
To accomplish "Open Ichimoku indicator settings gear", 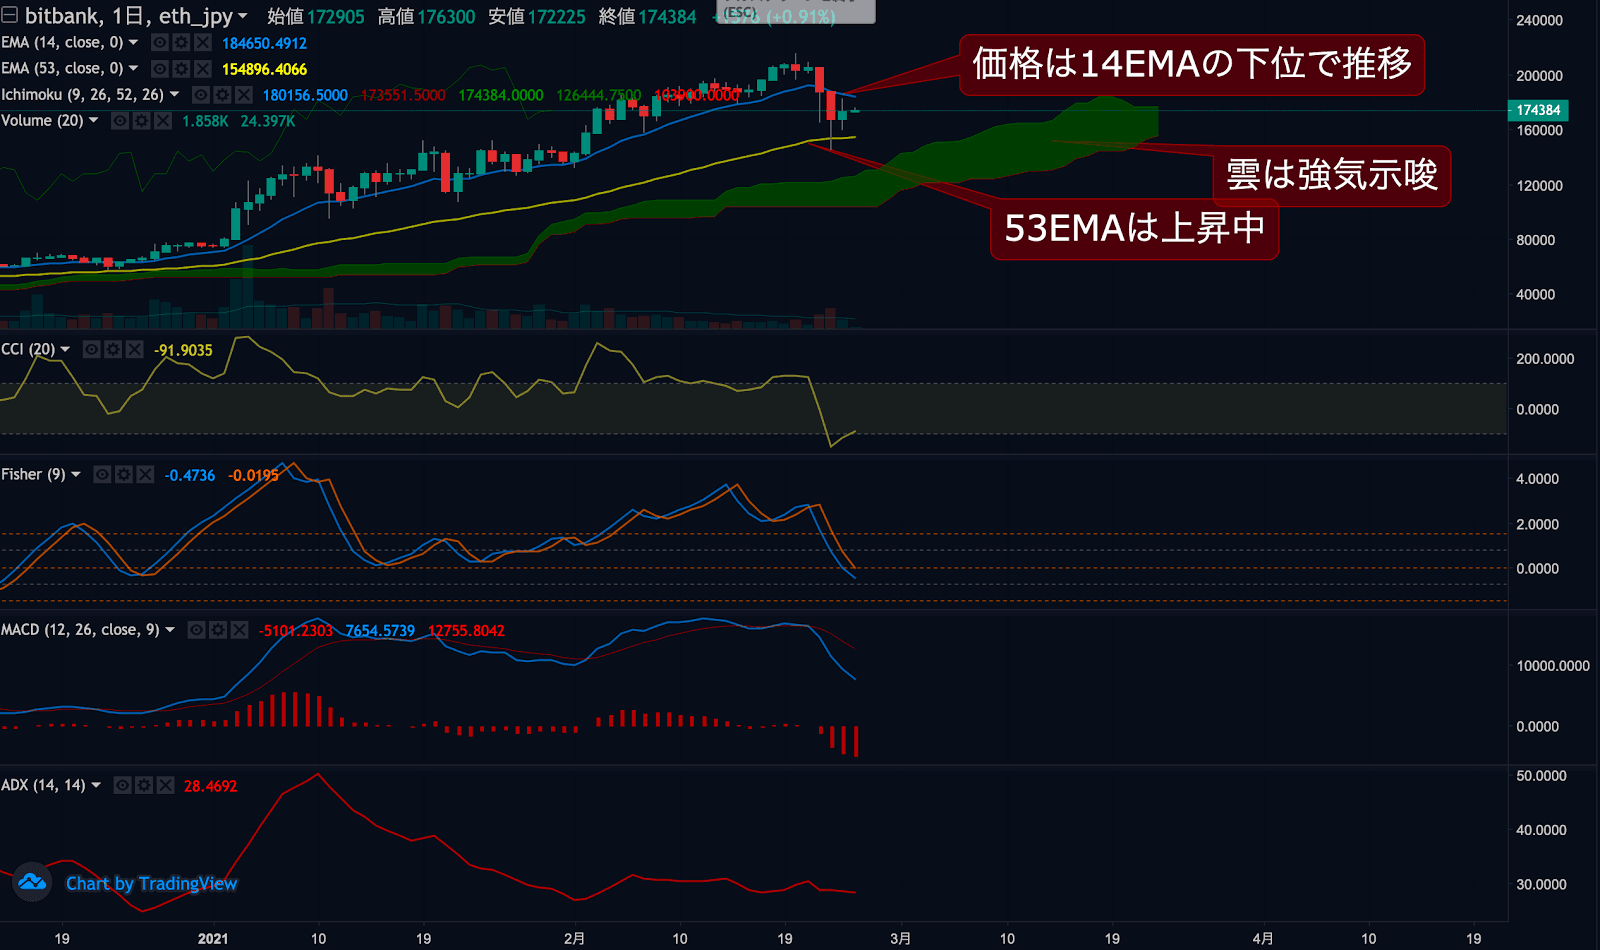I will point(222,95).
